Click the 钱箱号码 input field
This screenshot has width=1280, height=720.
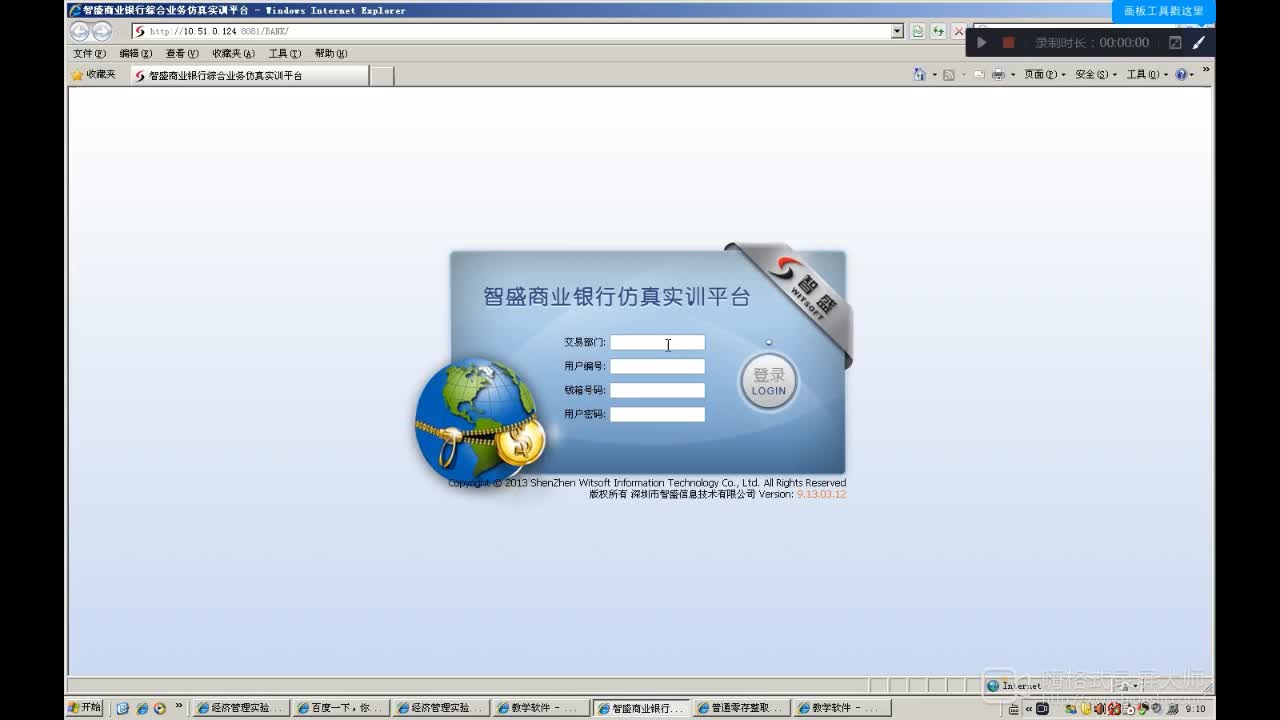click(x=657, y=390)
